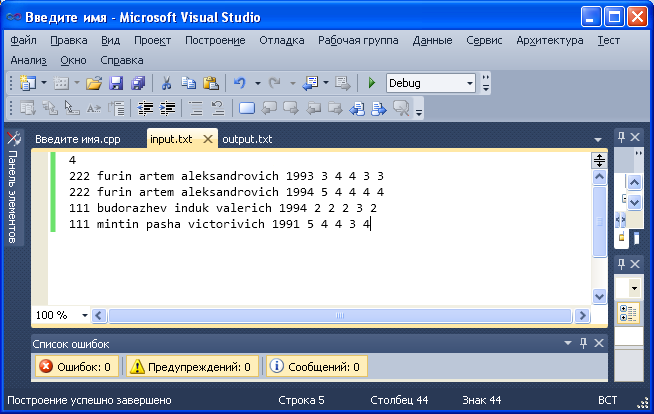Toggle the Messages: 0 filter

click(317, 366)
